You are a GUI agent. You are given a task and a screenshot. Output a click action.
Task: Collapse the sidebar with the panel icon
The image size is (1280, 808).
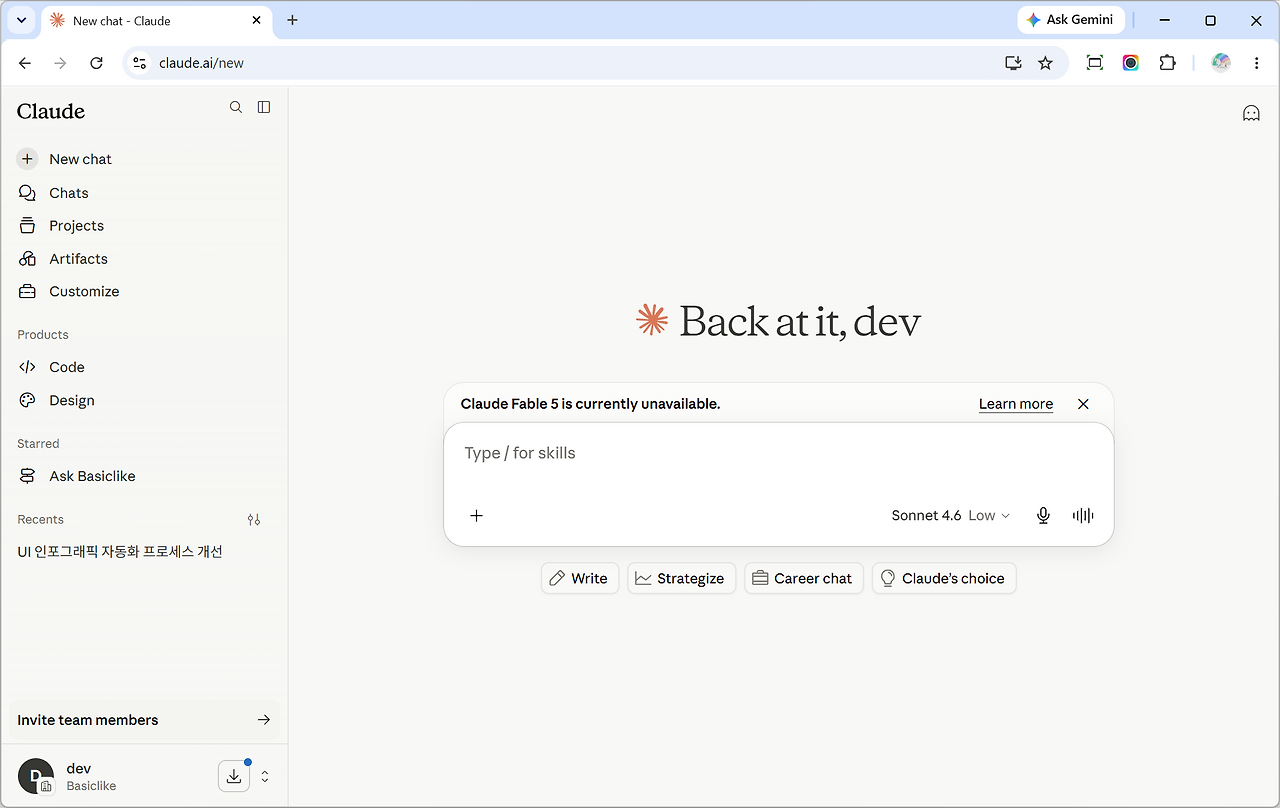(x=264, y=107)
